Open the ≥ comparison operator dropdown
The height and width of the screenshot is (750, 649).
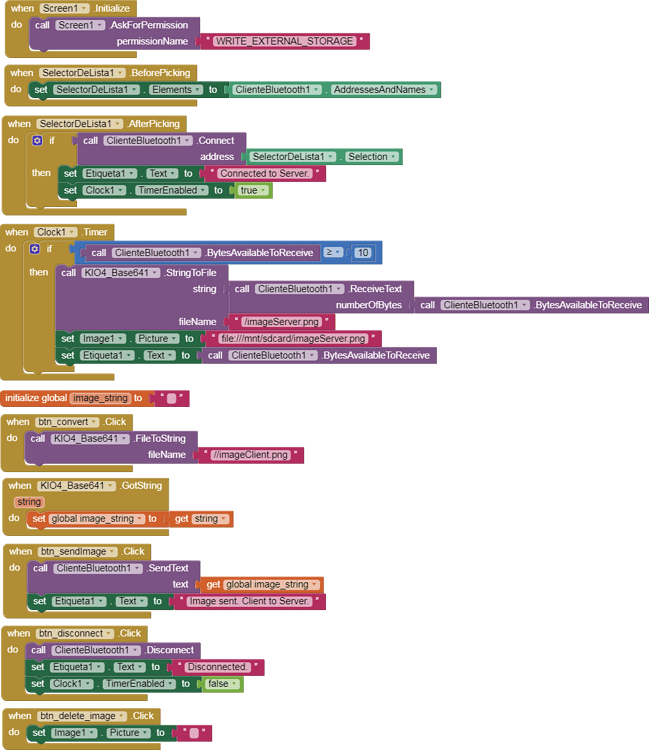click(334, 253)
